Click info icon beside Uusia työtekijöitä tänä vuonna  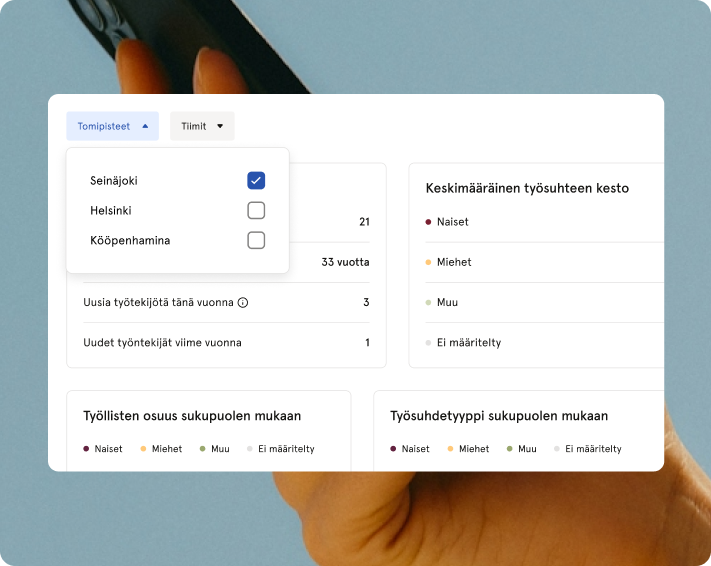[243, 302]
